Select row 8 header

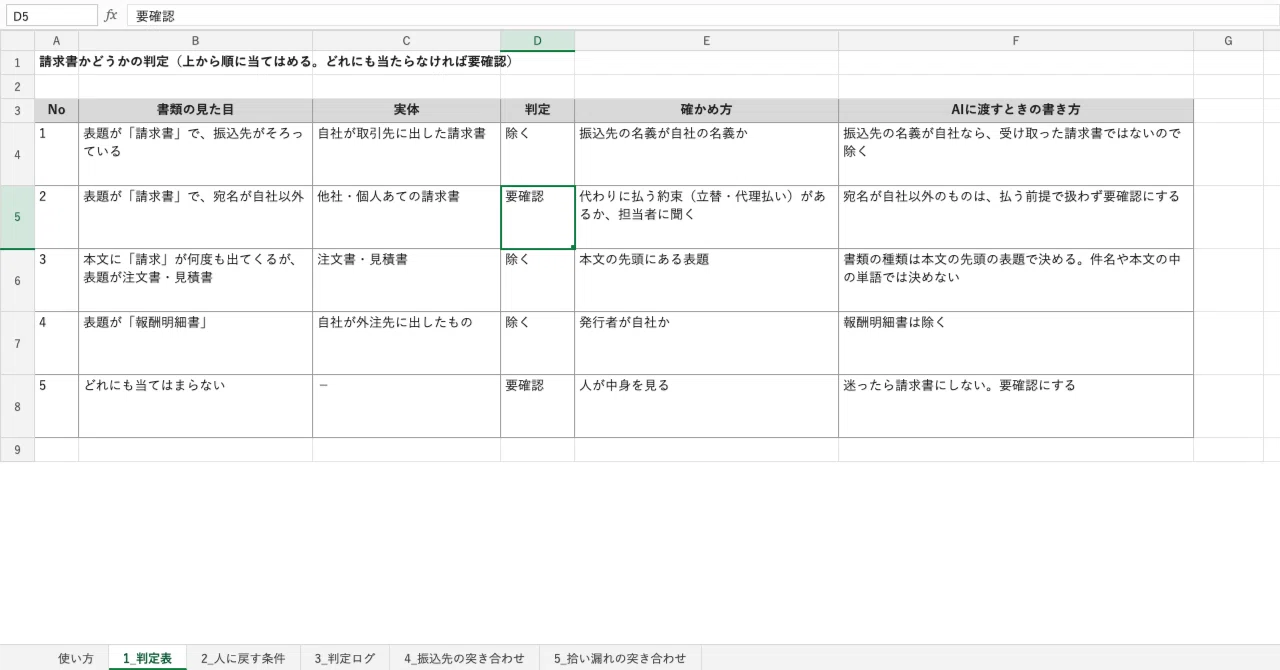[17, 406]
